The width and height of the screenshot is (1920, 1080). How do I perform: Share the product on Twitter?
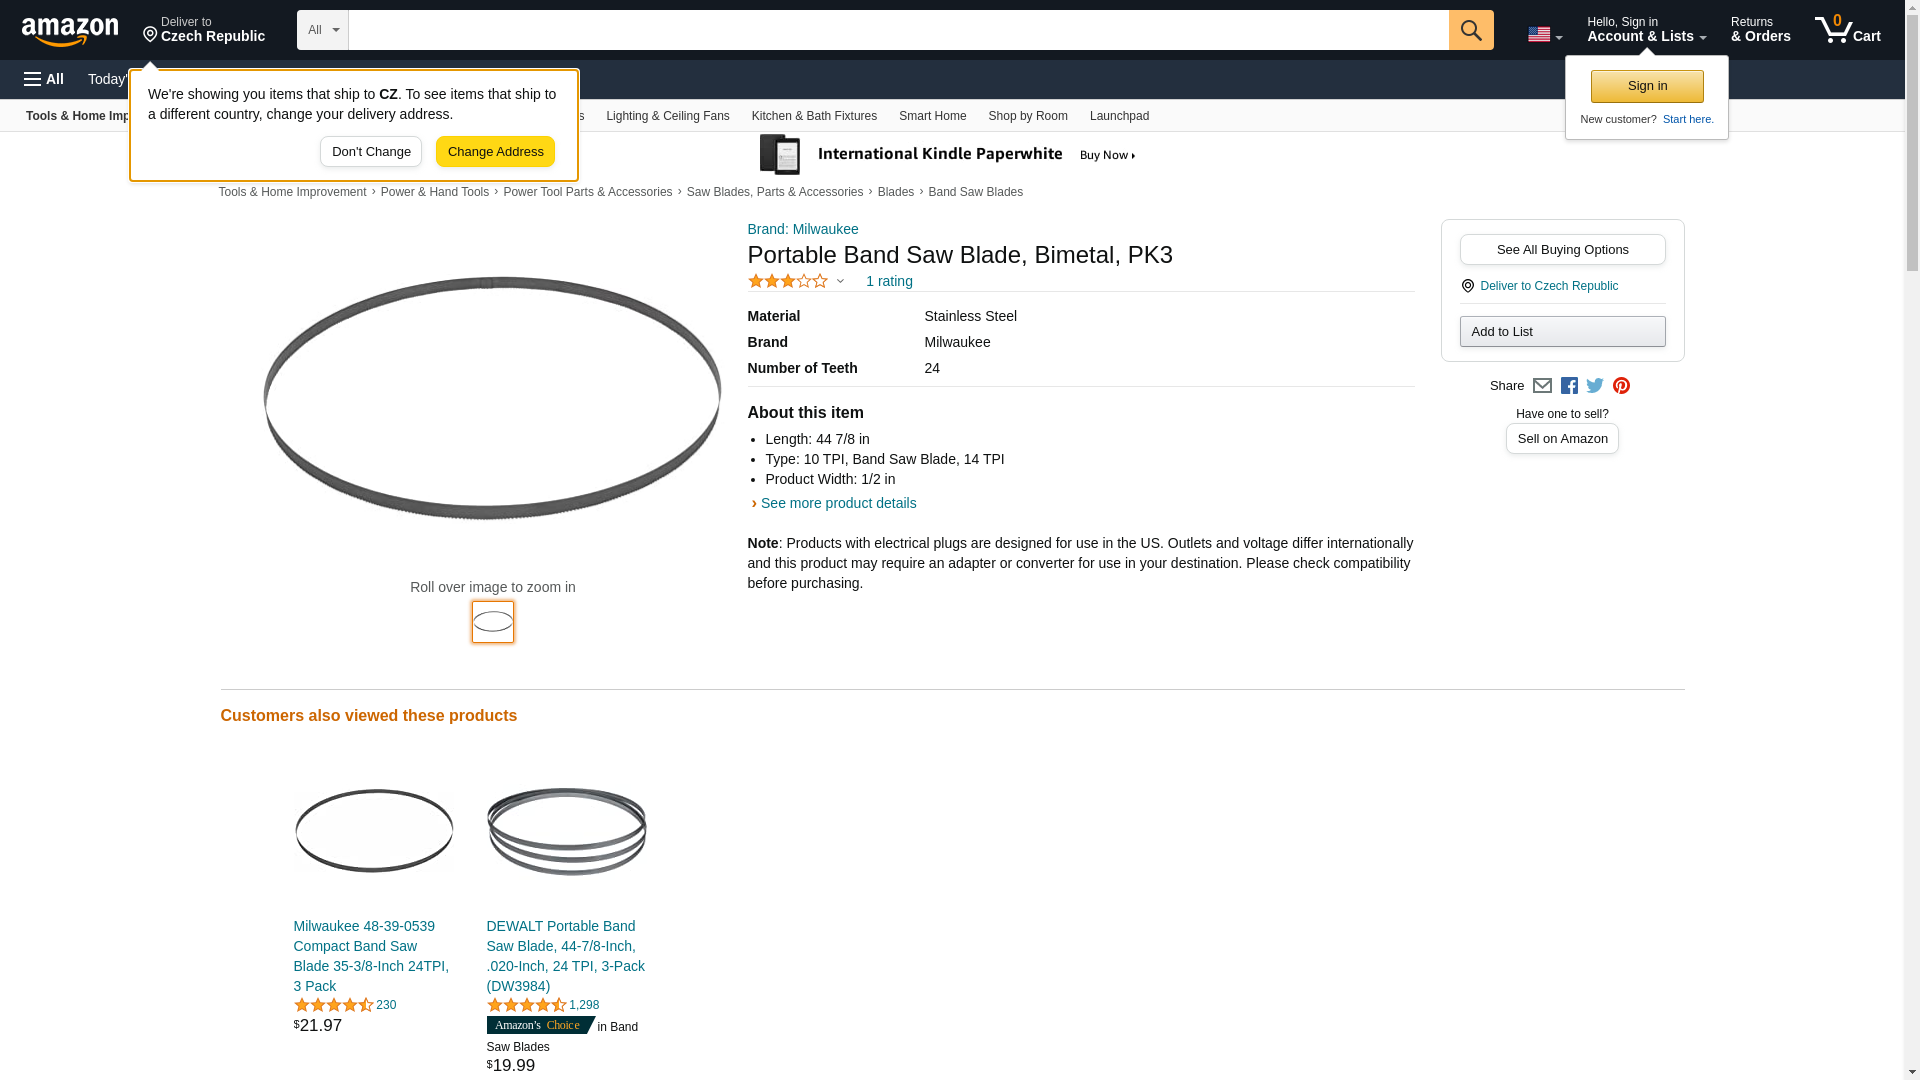tap(1595, 386)
